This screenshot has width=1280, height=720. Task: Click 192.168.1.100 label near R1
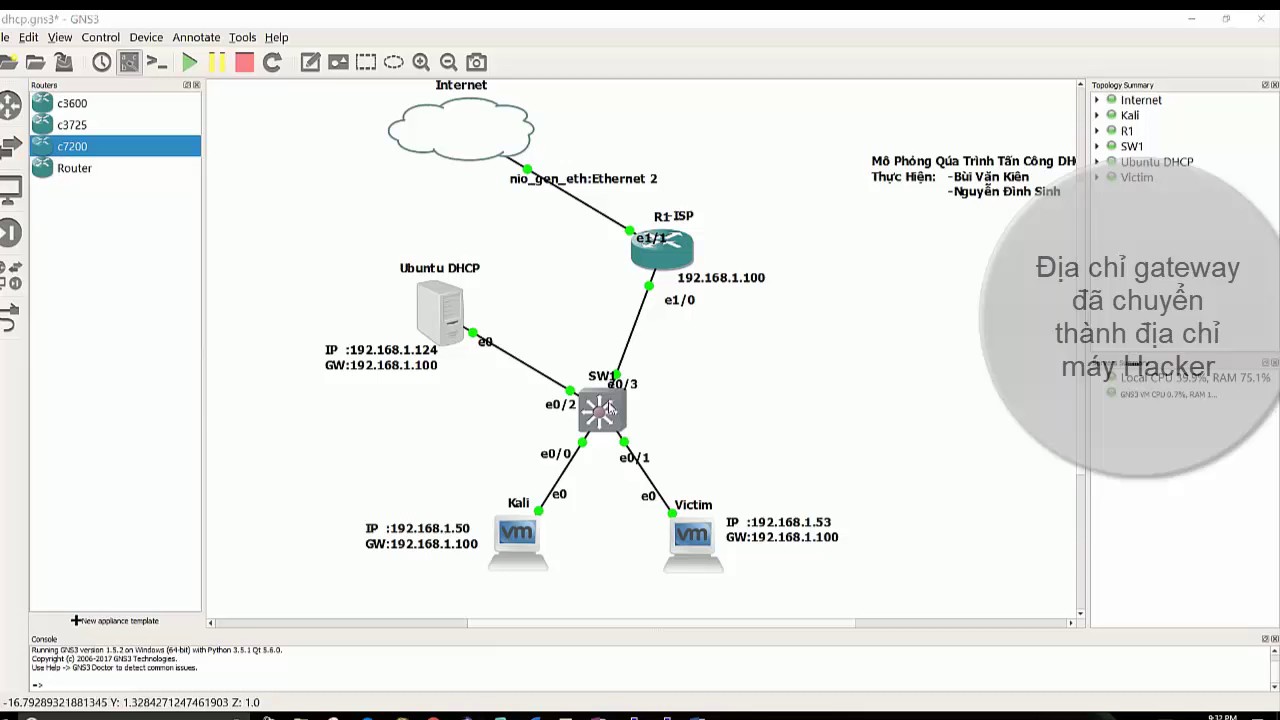coord(721,278)
